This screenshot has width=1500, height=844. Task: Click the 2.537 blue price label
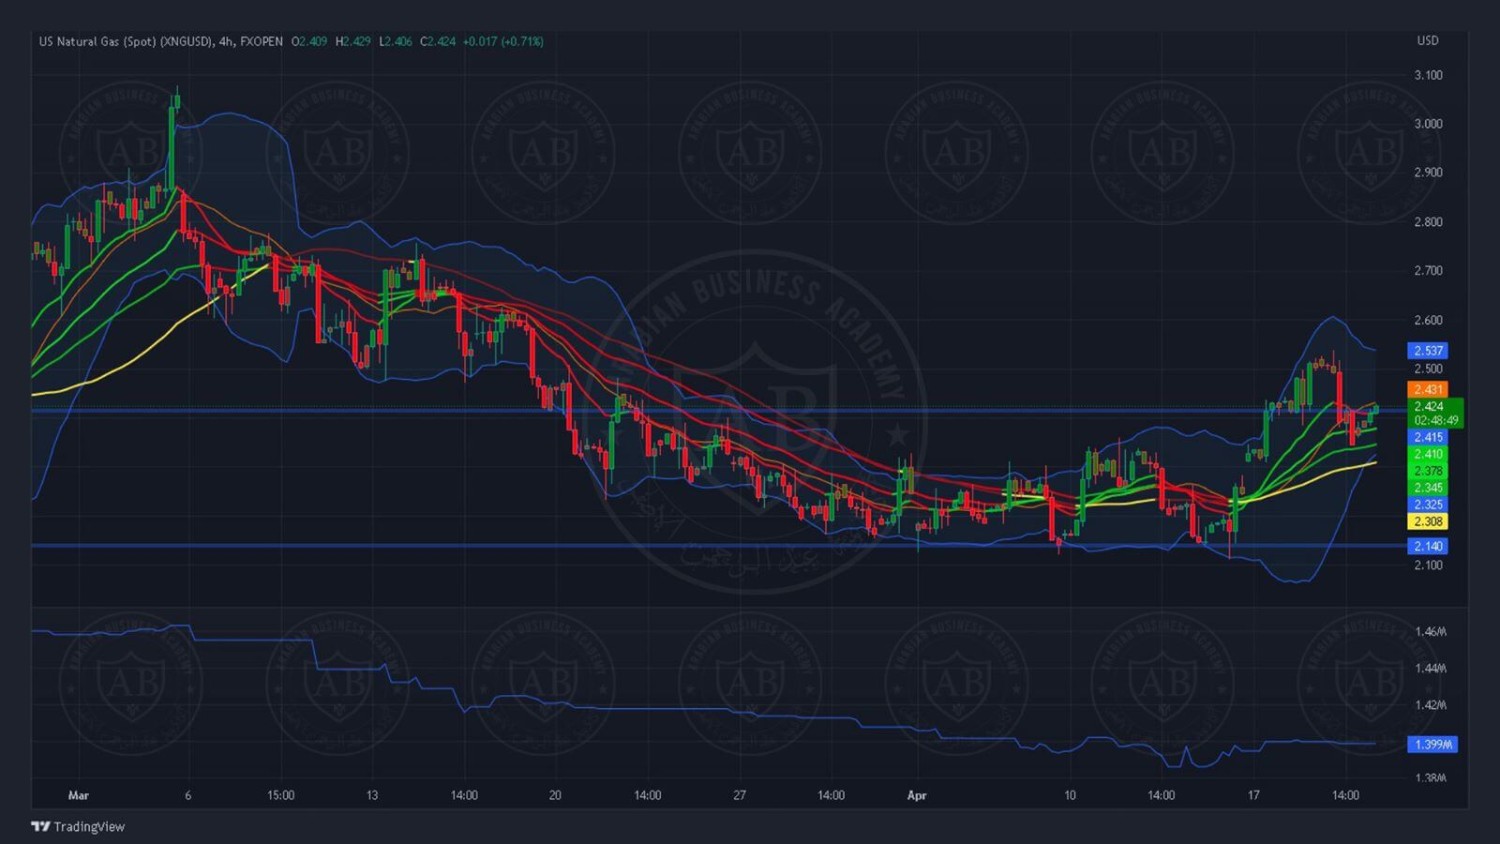(x=1428, y=350)
